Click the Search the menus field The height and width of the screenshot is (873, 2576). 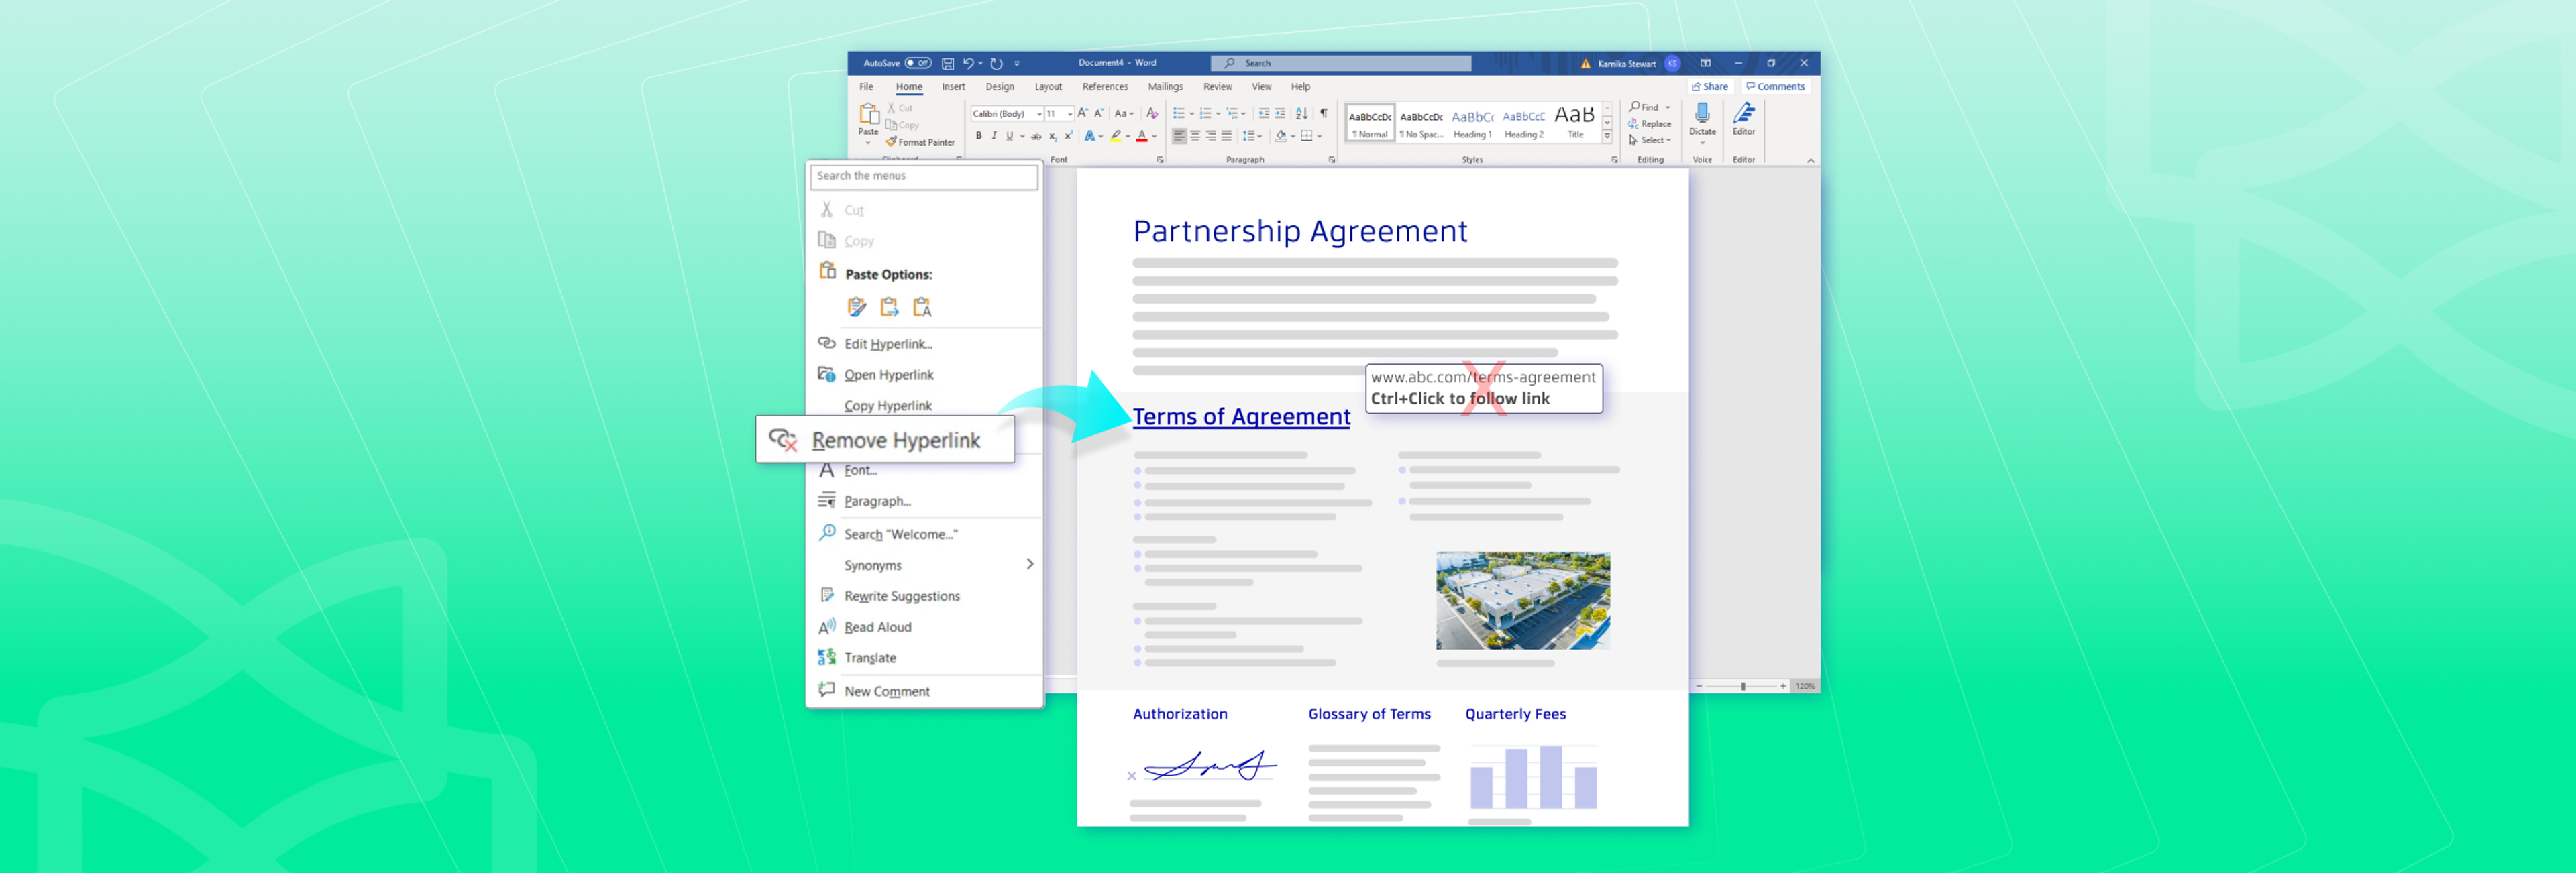923,176
